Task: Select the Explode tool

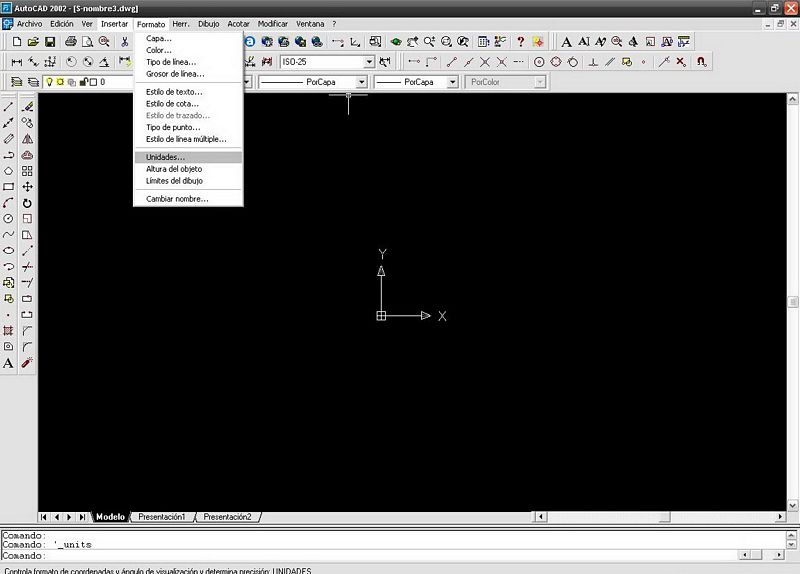Action: coord(28,363)
